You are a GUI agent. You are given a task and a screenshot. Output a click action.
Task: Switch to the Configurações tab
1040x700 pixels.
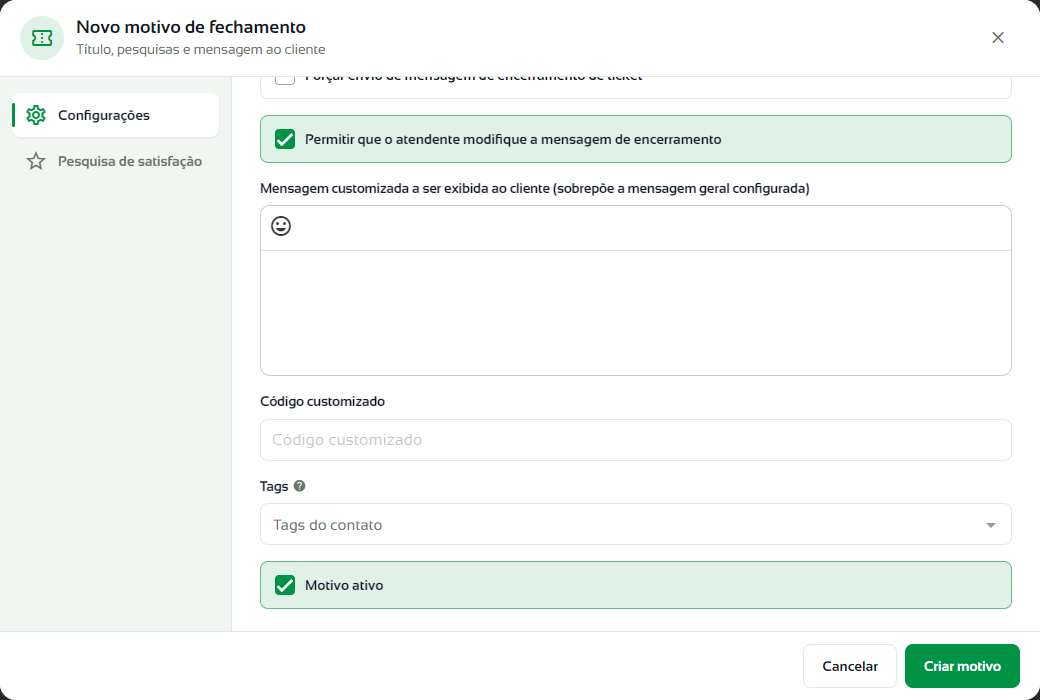coord(115,115)
